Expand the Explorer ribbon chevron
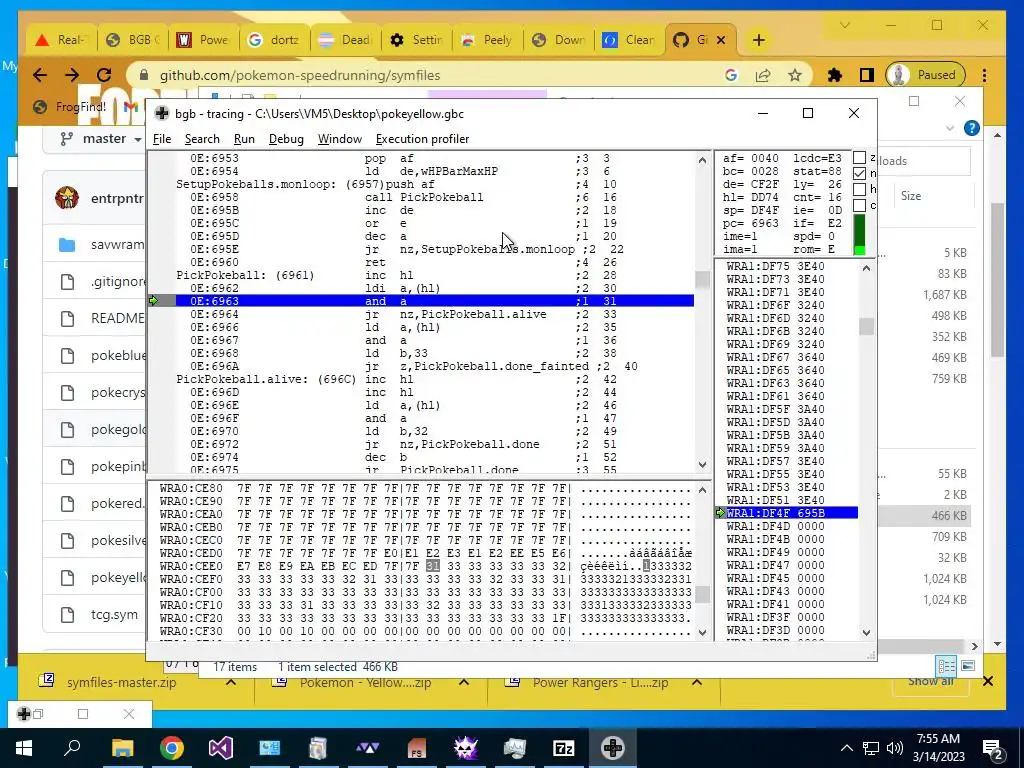Image resolution: width=1024 pixels, height=768 pixels. pyautogui.click(x=950, y=129)
